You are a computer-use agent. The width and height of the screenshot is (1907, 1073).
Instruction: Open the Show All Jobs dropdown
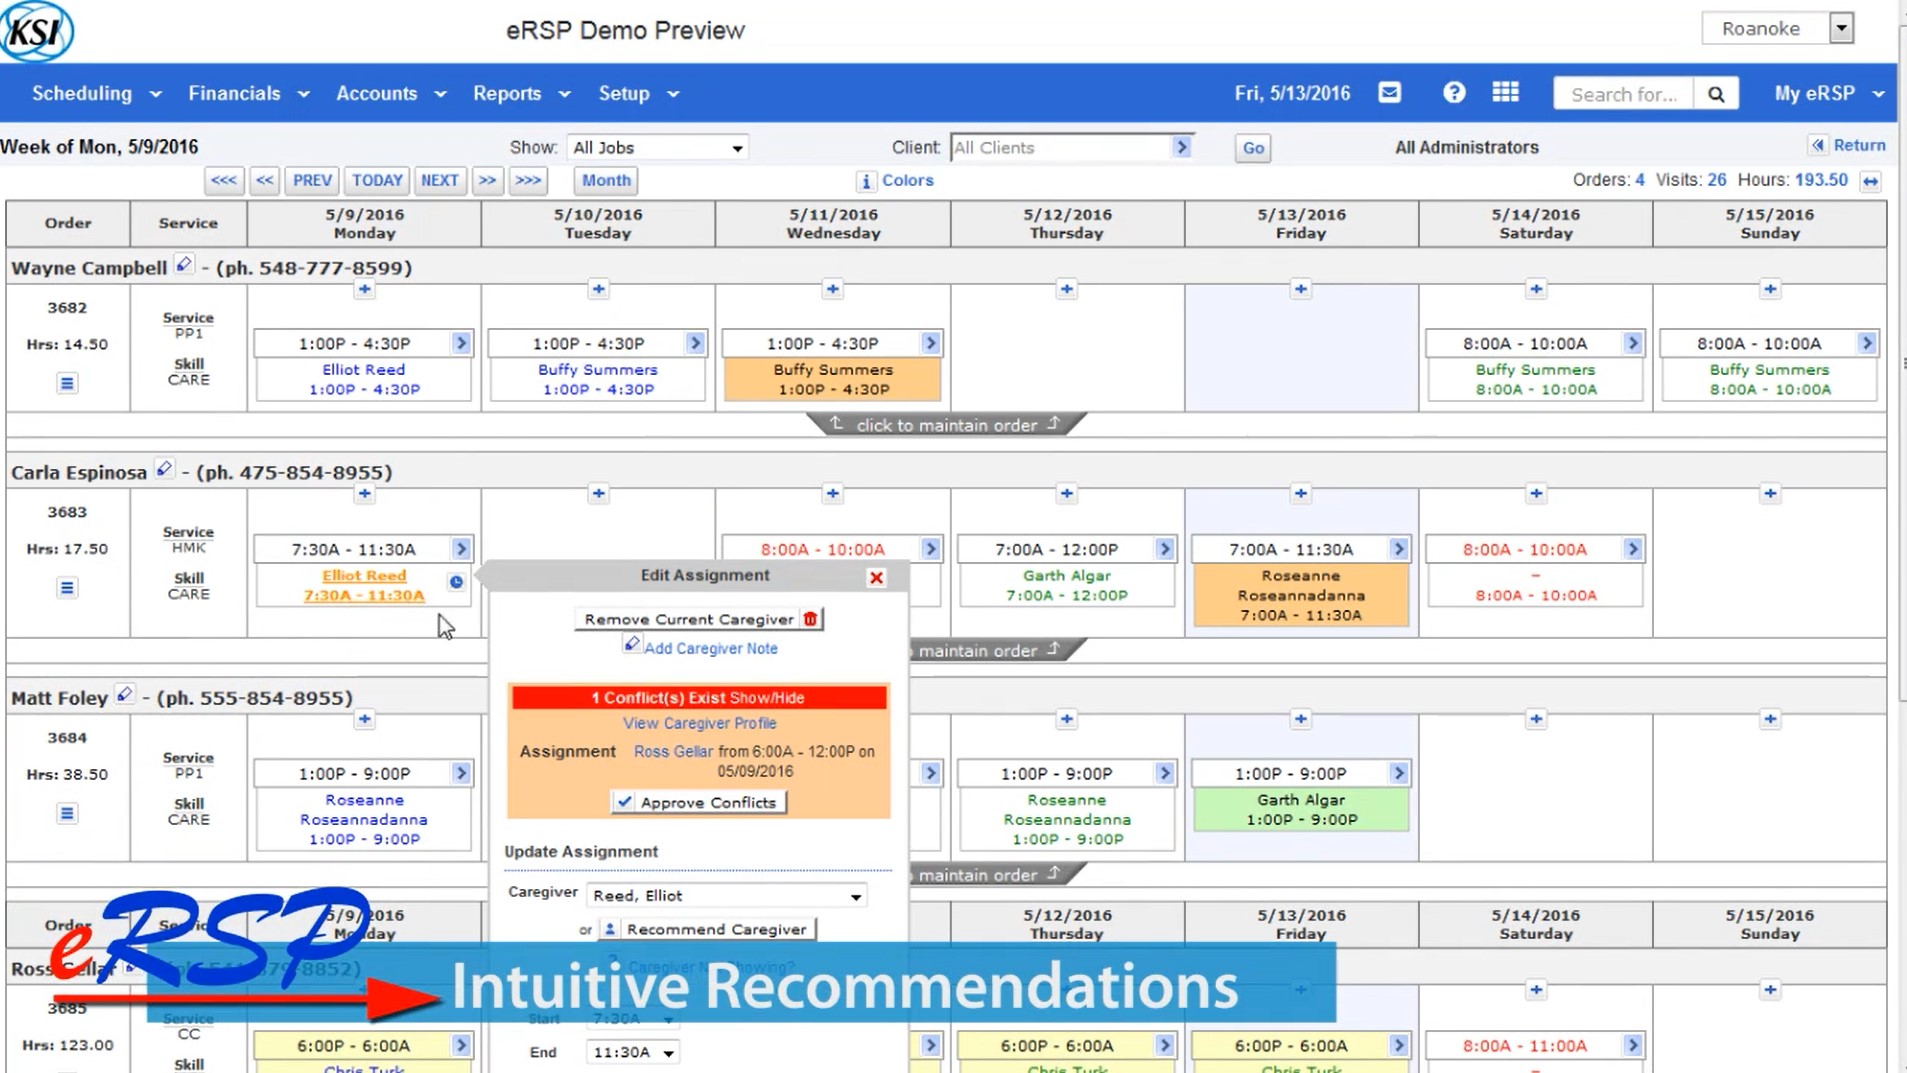(657, 148)
